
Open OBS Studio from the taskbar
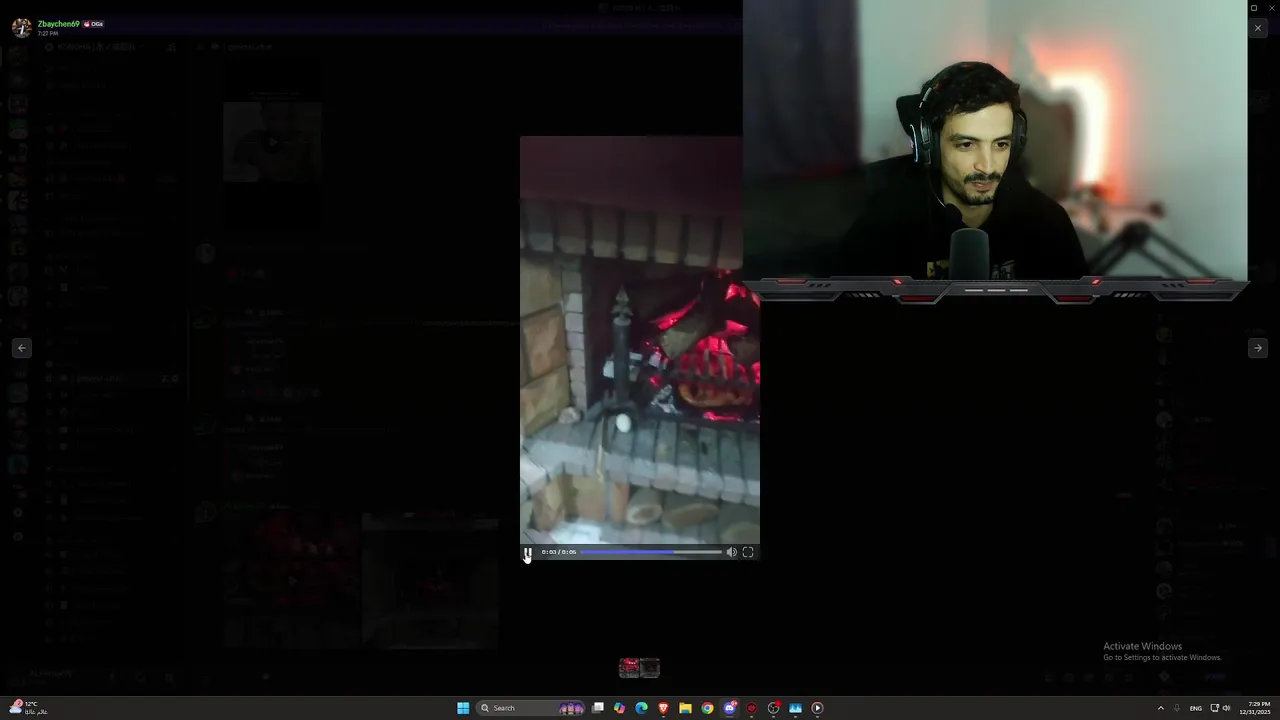pos(774,708)
